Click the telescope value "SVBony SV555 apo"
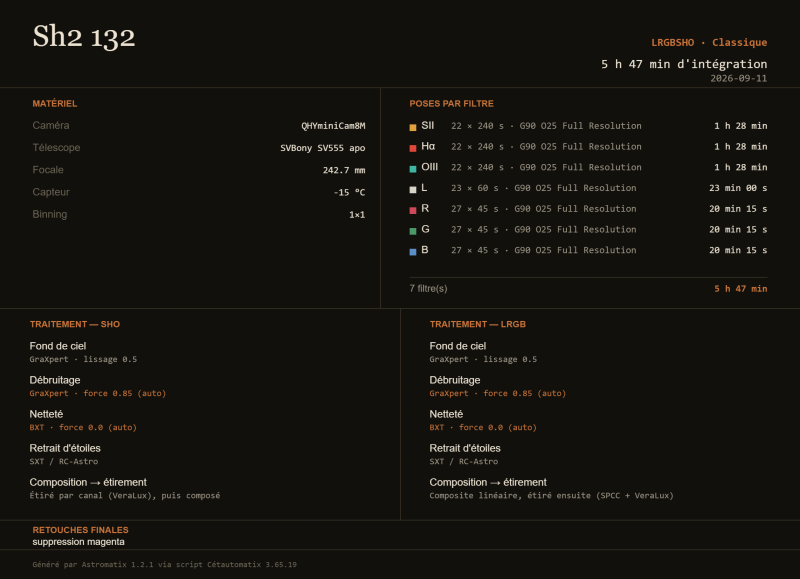This screenshot has width=800, height=579. click(x=322, y=148)
